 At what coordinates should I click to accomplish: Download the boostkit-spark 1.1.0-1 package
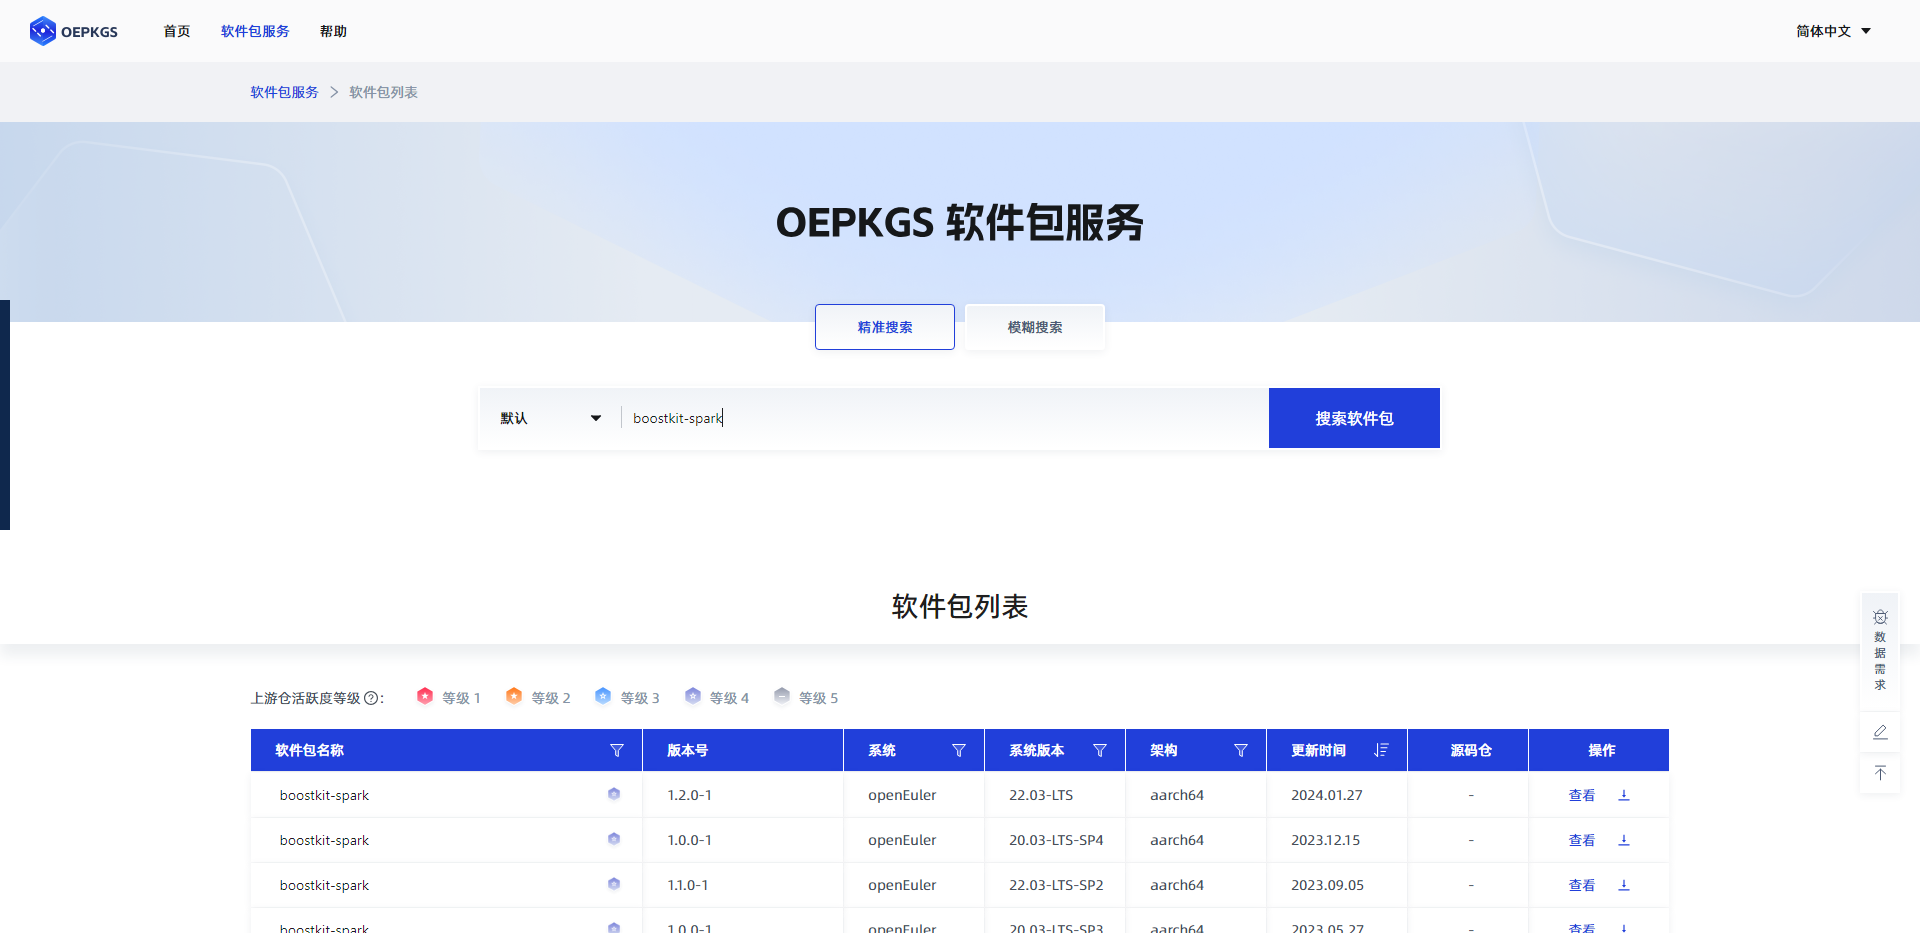pos(1624,885)
